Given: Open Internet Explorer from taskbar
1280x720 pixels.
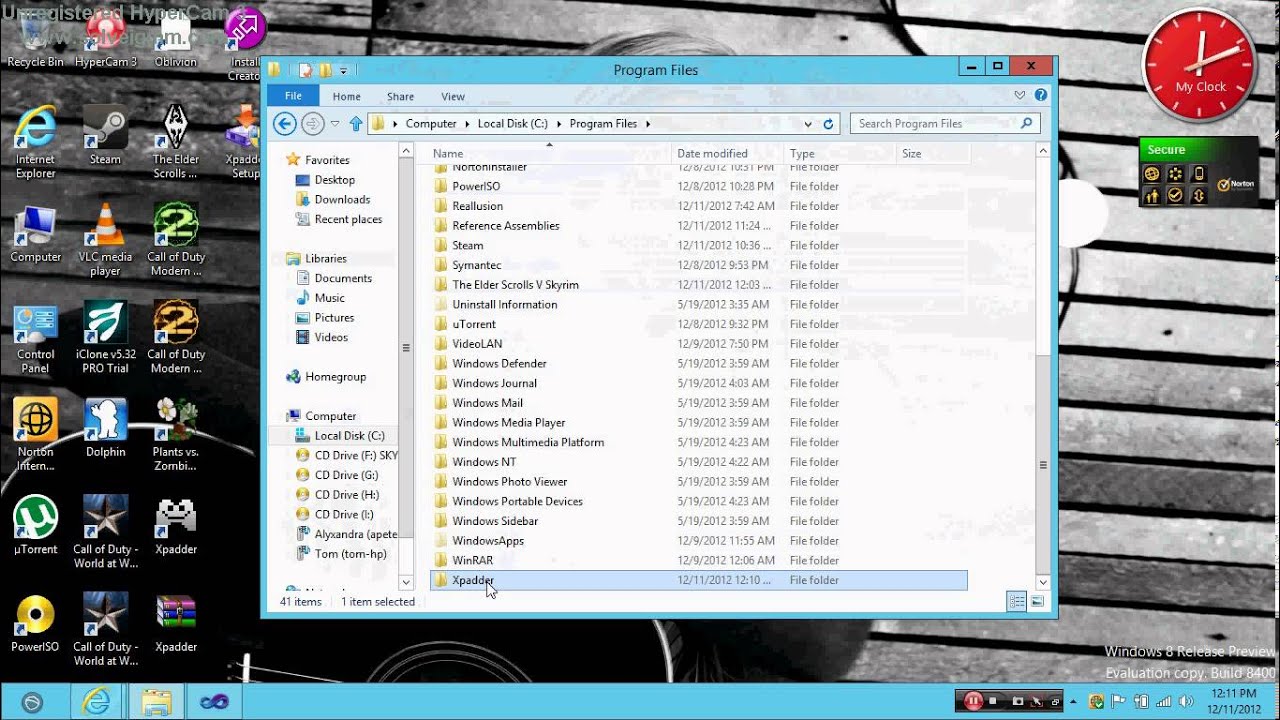Looking at the screenshot, I should pos(96,701).
